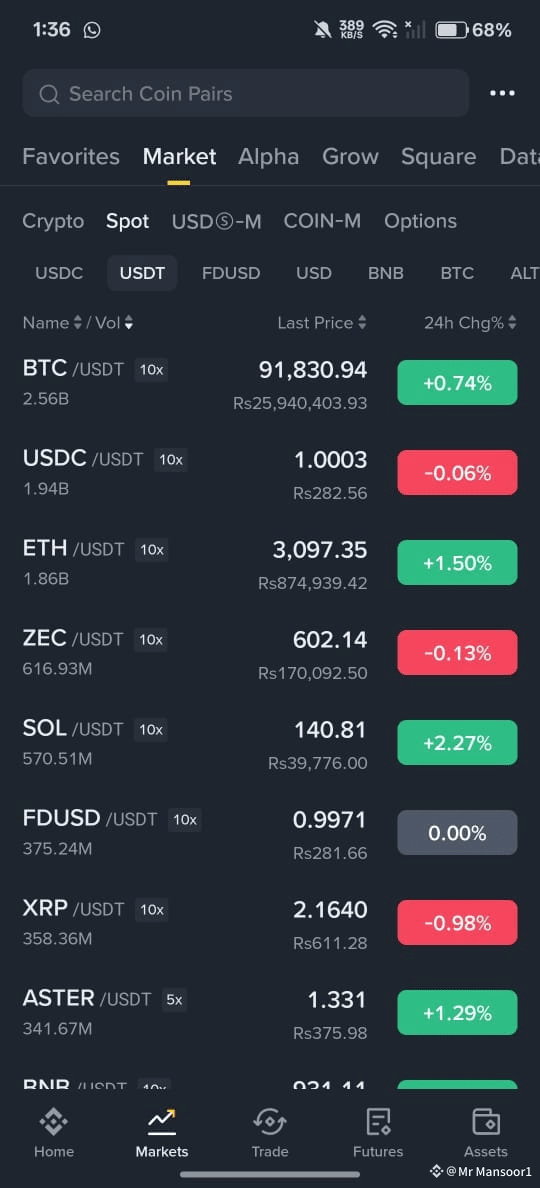Tap the magnifier search icon
Image resolution: width=540 pixels, height=1188 pixels.
point(49,94)
